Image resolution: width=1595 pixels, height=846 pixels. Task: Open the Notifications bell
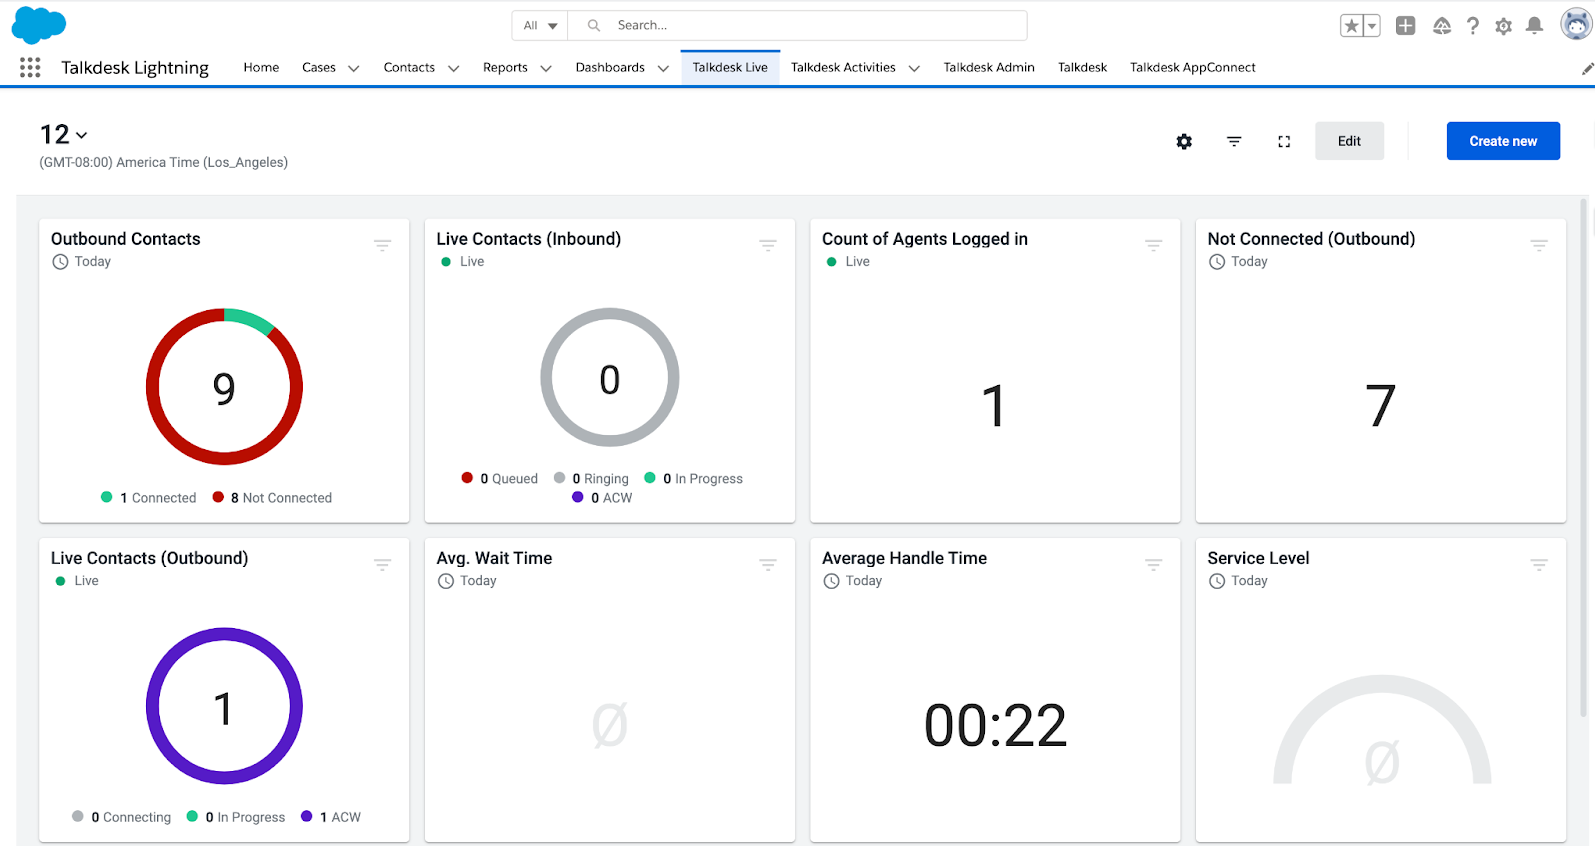point(1534,26)
